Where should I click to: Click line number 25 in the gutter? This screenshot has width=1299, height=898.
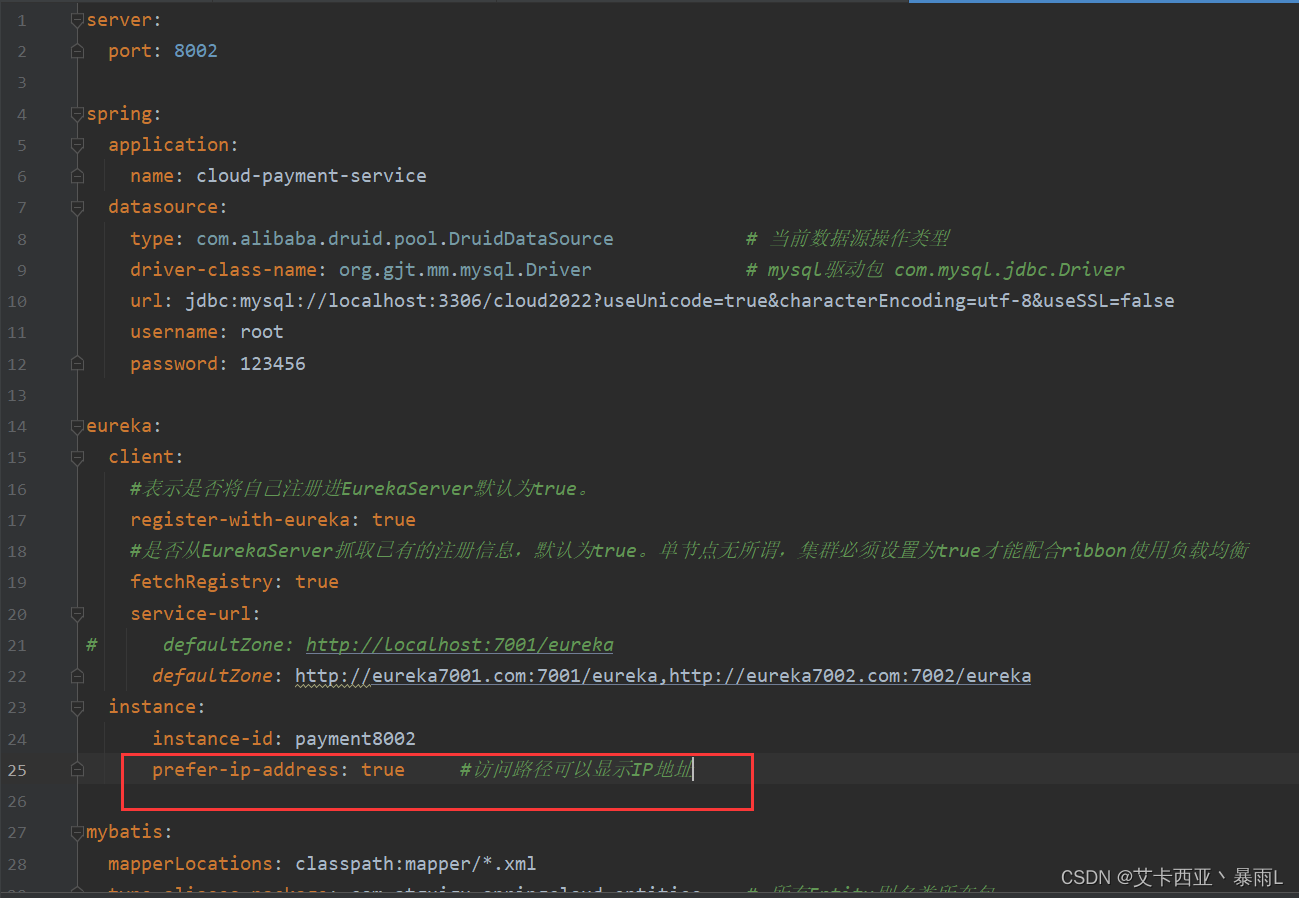16,770
